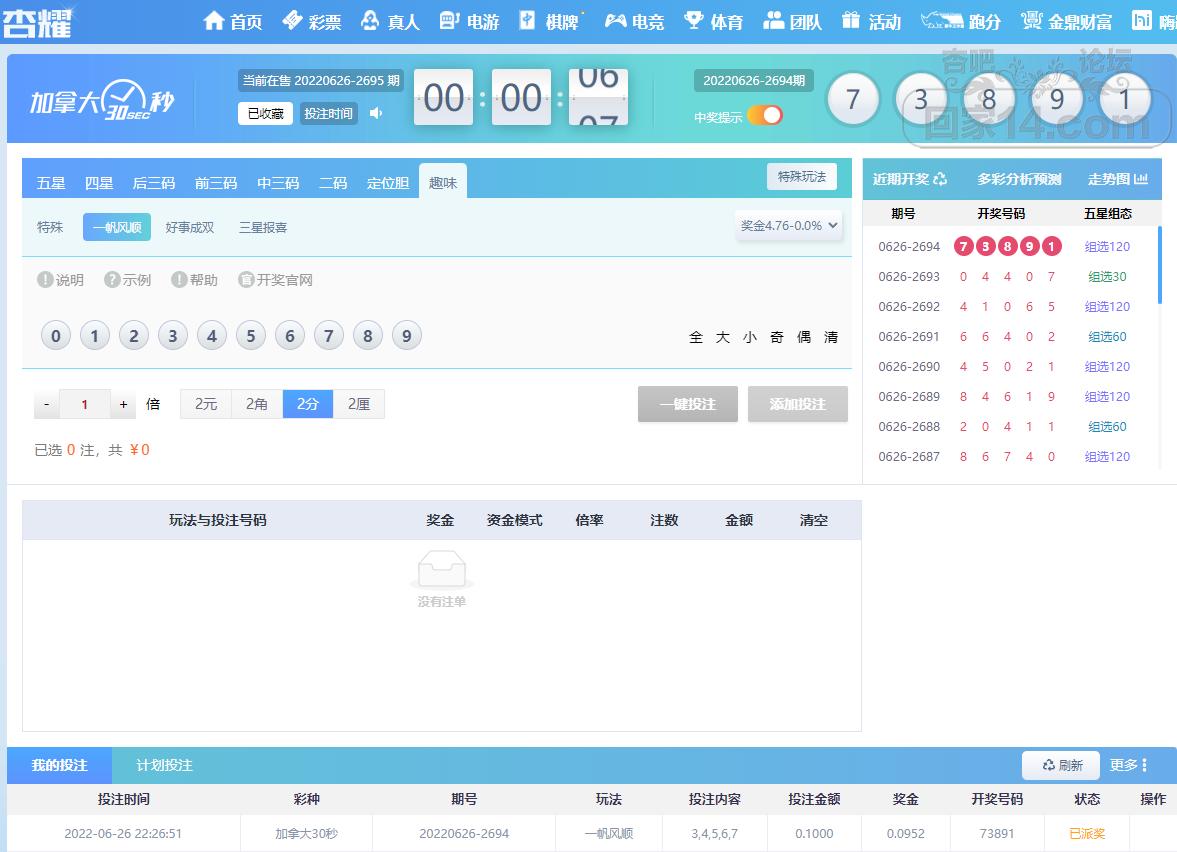Open the 开奖官网 official site icon
Viewport: 1177px width, 852px height.
click(246, 280)
